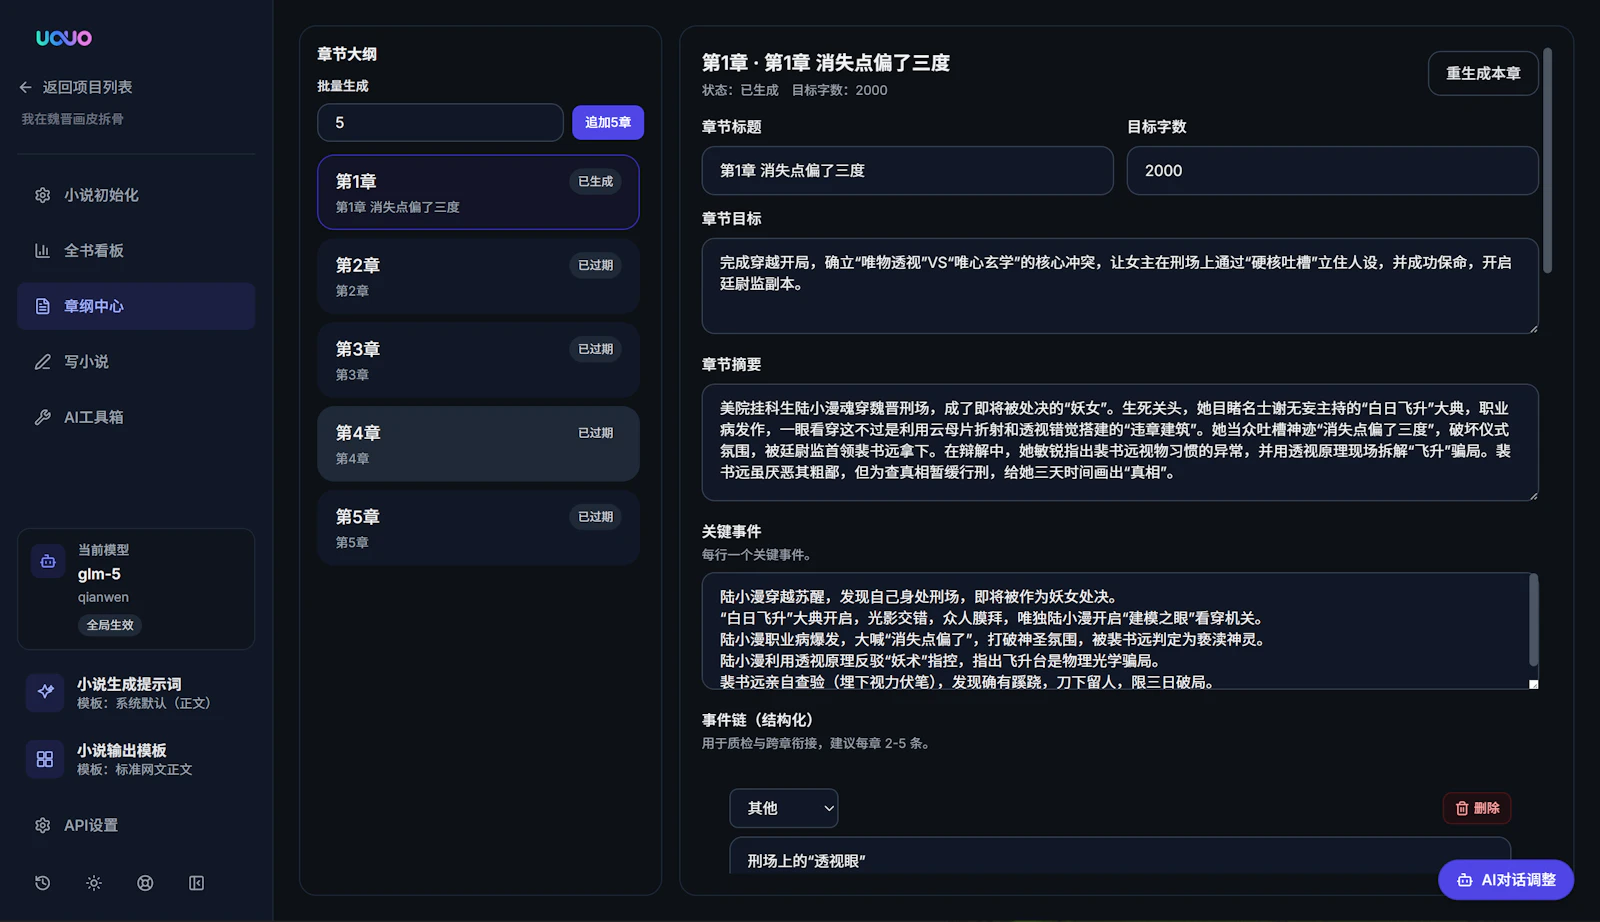The image size is (1600, 922).
Task: Collapse sidebar panel icon
Action: (x=197, y=883)
